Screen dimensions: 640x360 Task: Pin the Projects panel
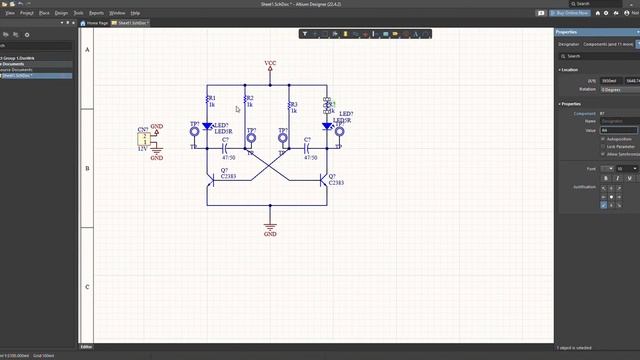[x=67, y=23]
